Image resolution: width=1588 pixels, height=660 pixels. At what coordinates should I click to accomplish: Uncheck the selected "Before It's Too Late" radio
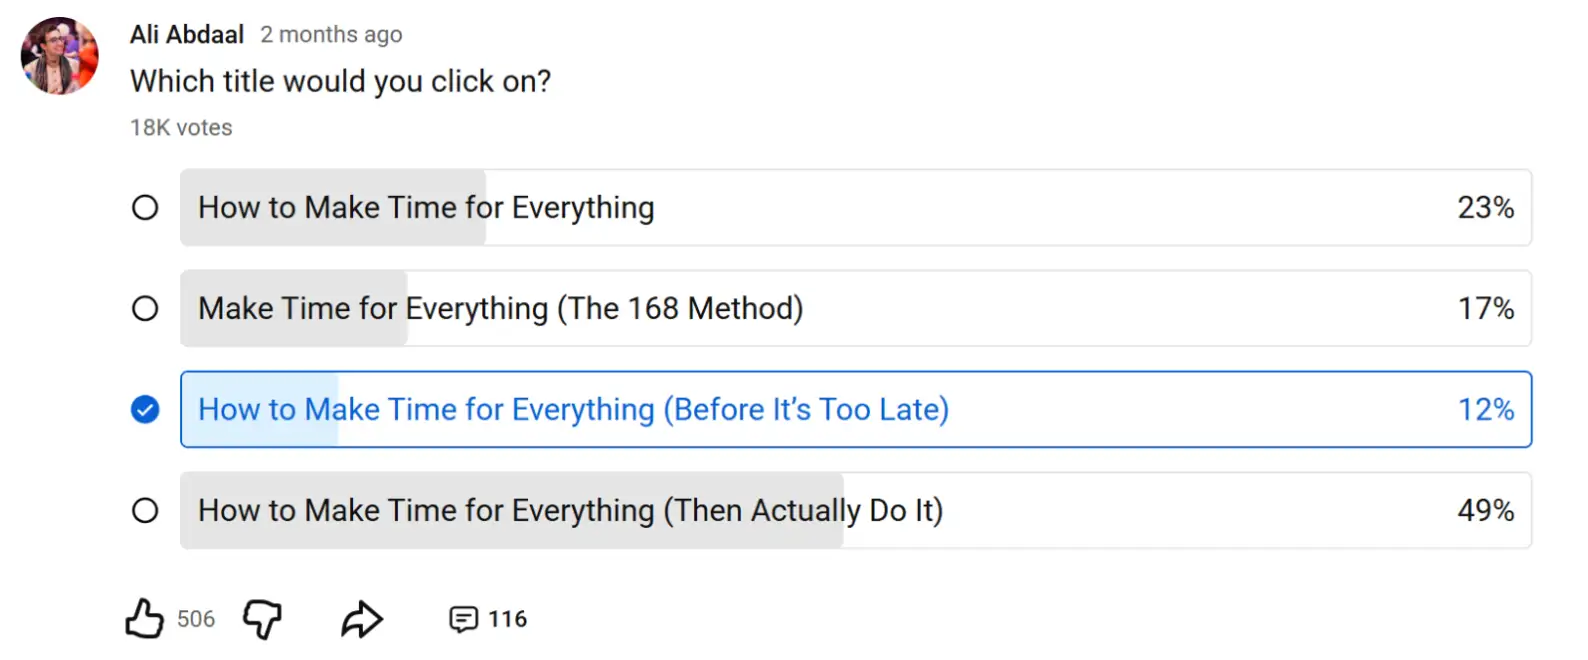[x=145, y=410]
